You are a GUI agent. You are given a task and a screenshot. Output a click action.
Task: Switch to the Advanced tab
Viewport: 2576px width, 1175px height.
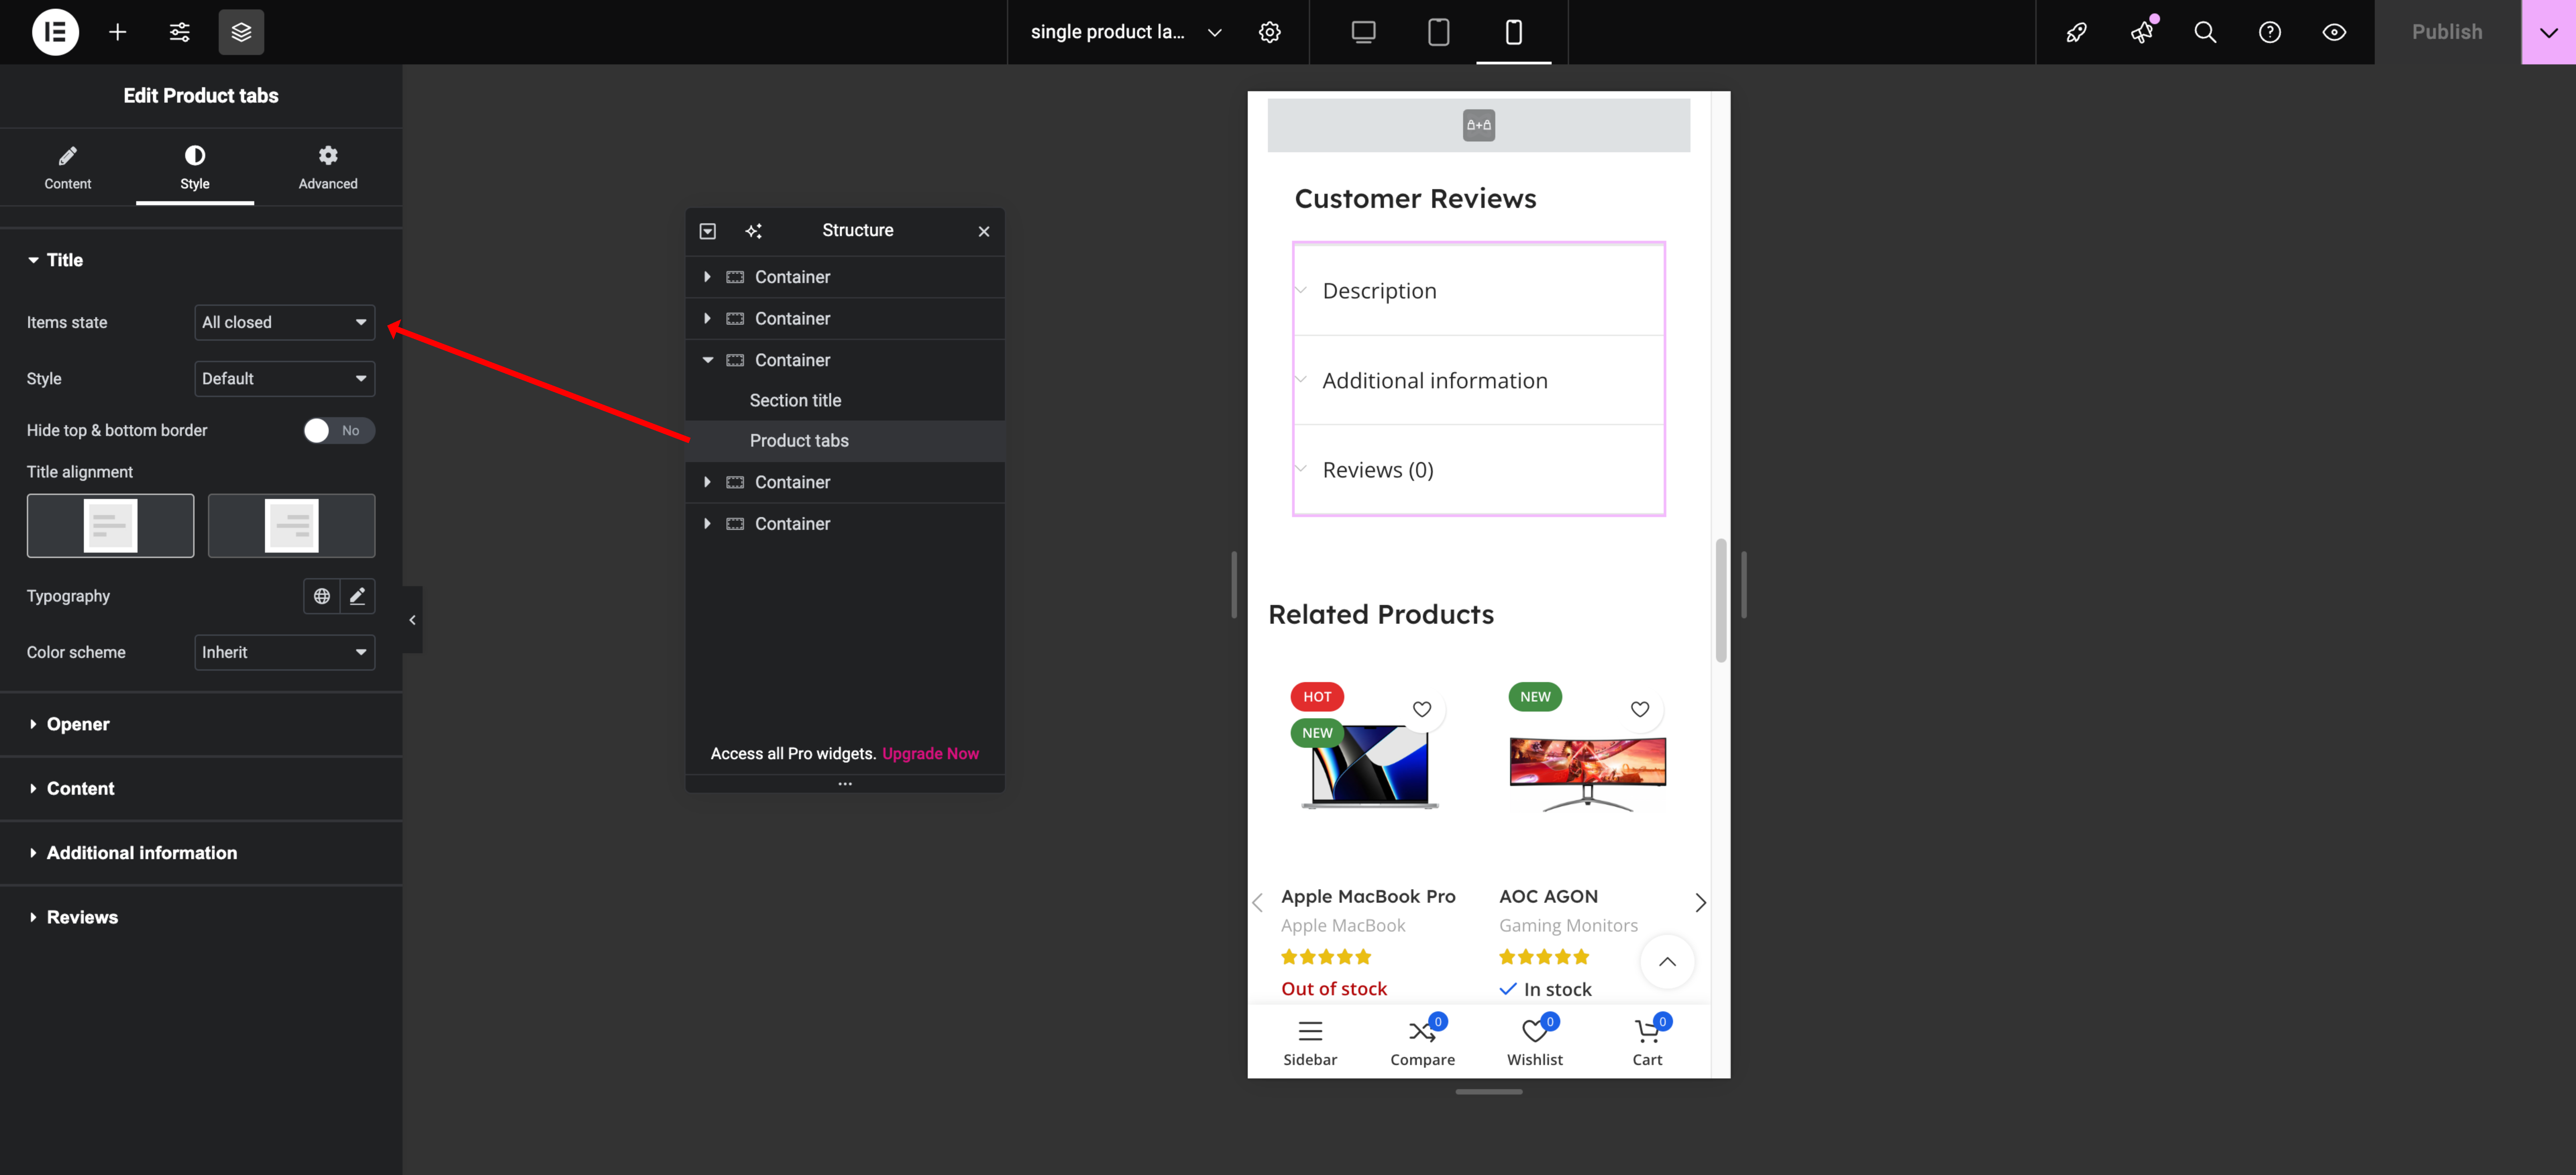tap(328, 167)
